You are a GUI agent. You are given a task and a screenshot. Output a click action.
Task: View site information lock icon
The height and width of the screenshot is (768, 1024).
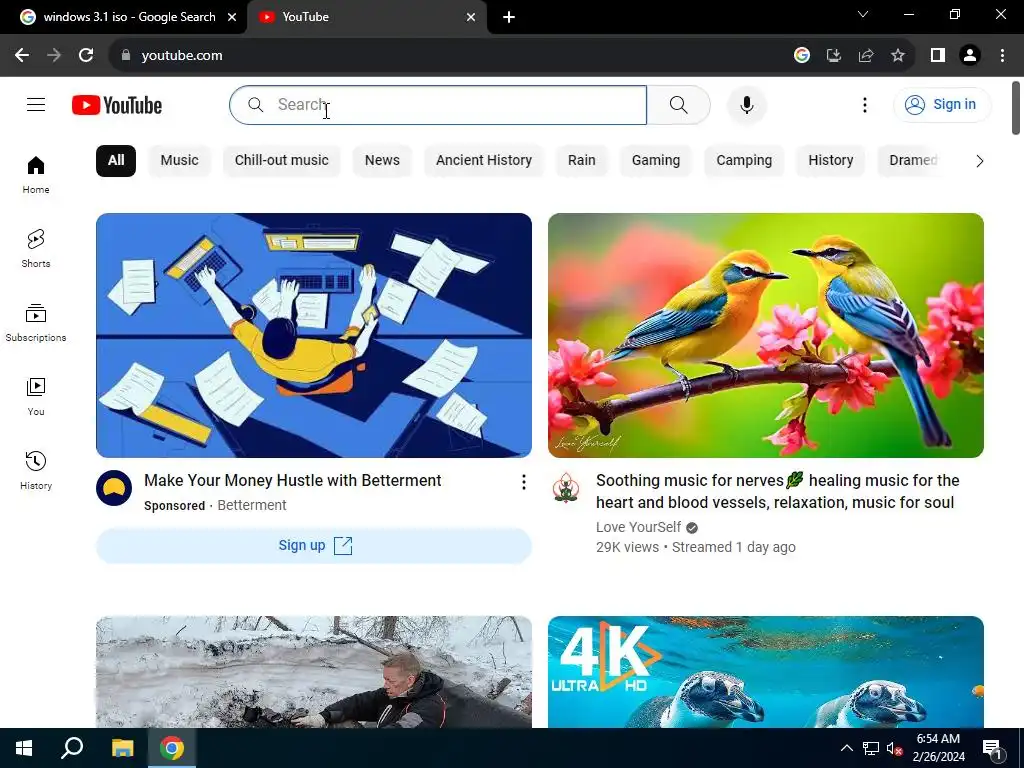pos(126,56)
